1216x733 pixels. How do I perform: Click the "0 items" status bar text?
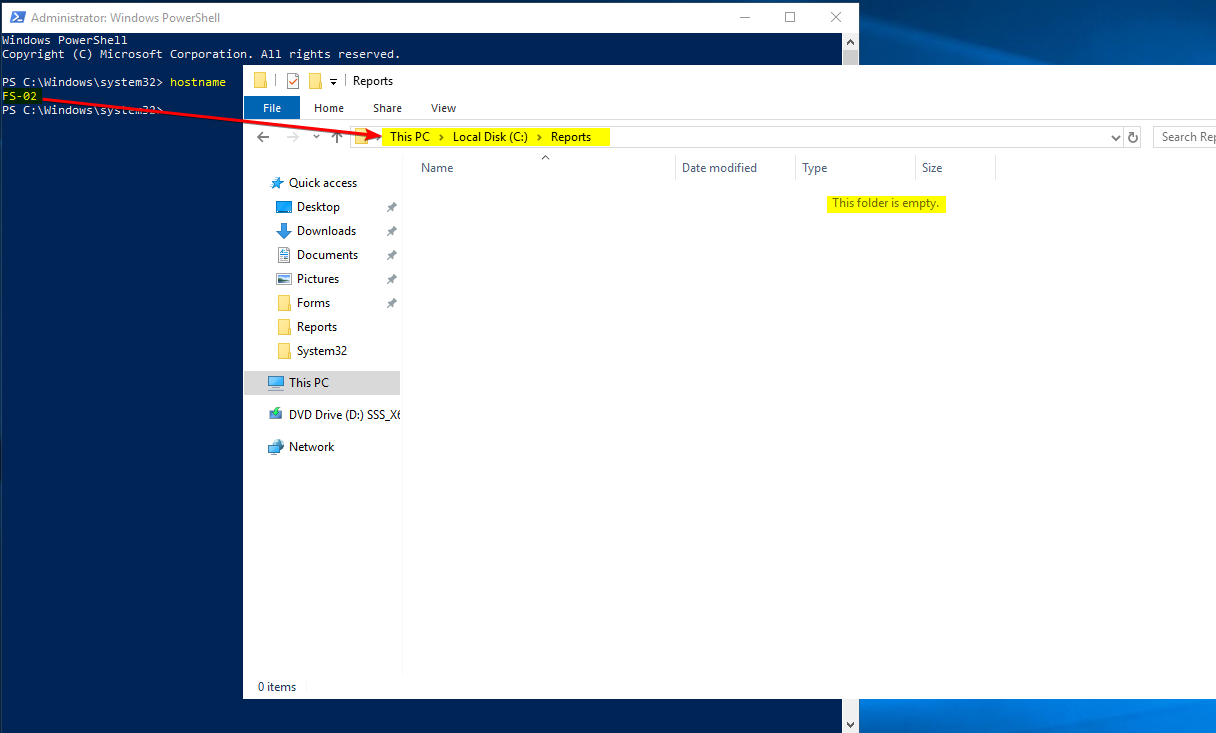click(277, 687)
